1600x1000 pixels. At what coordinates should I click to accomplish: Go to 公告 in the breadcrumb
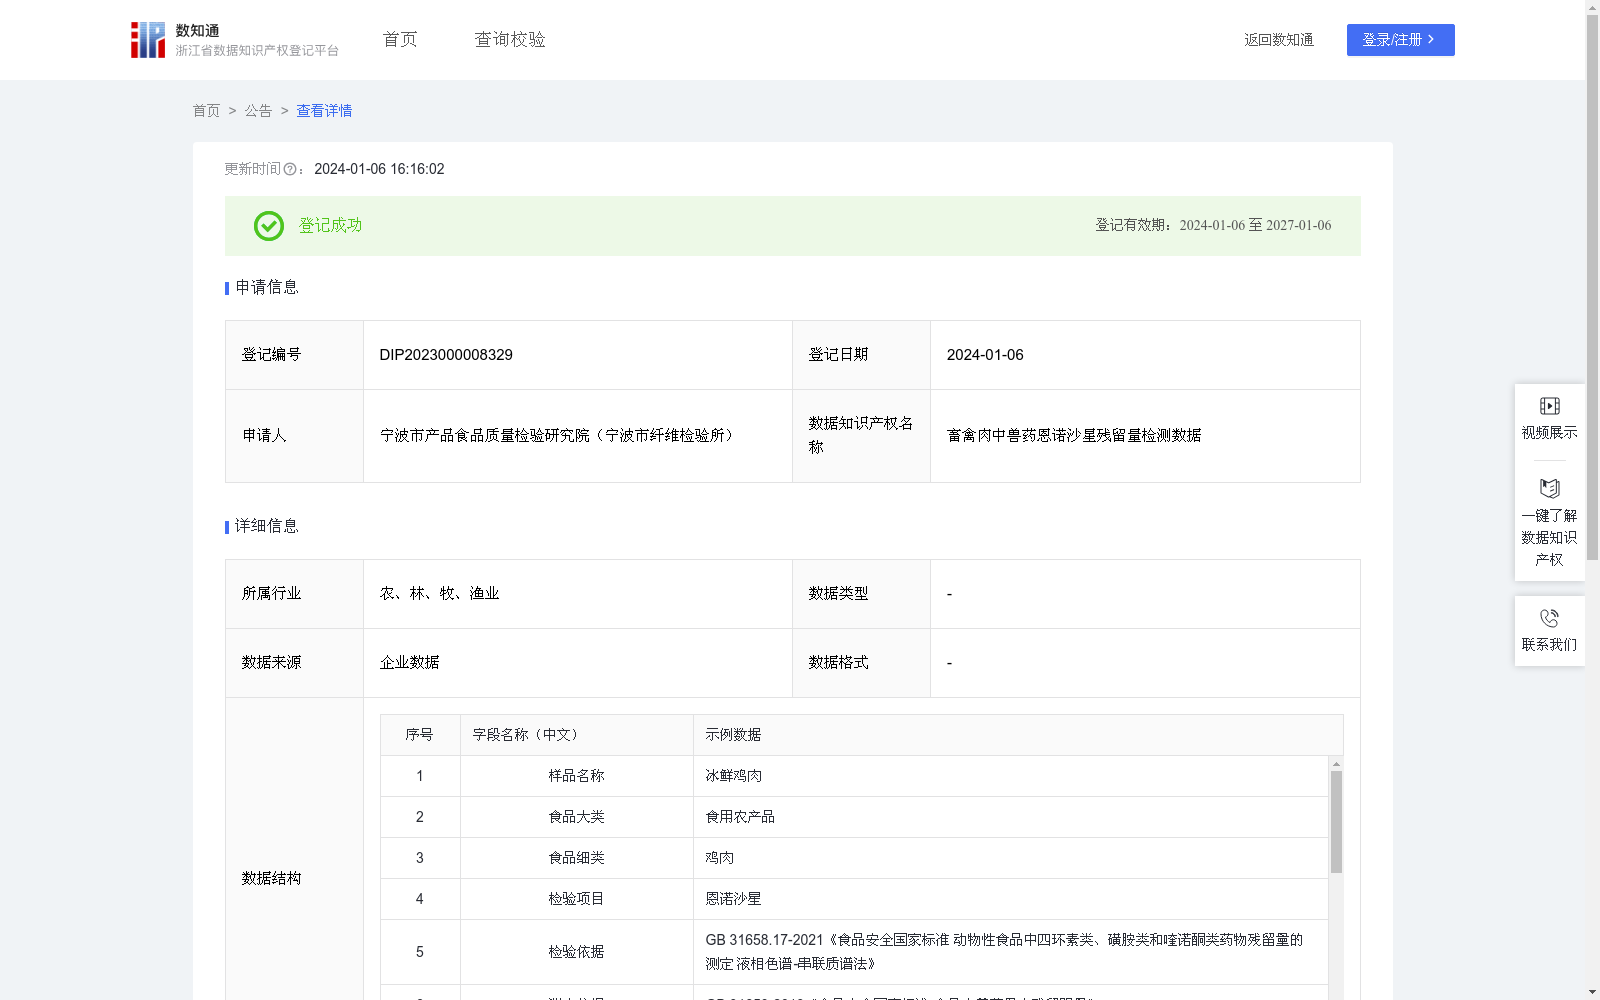point(258,111)
